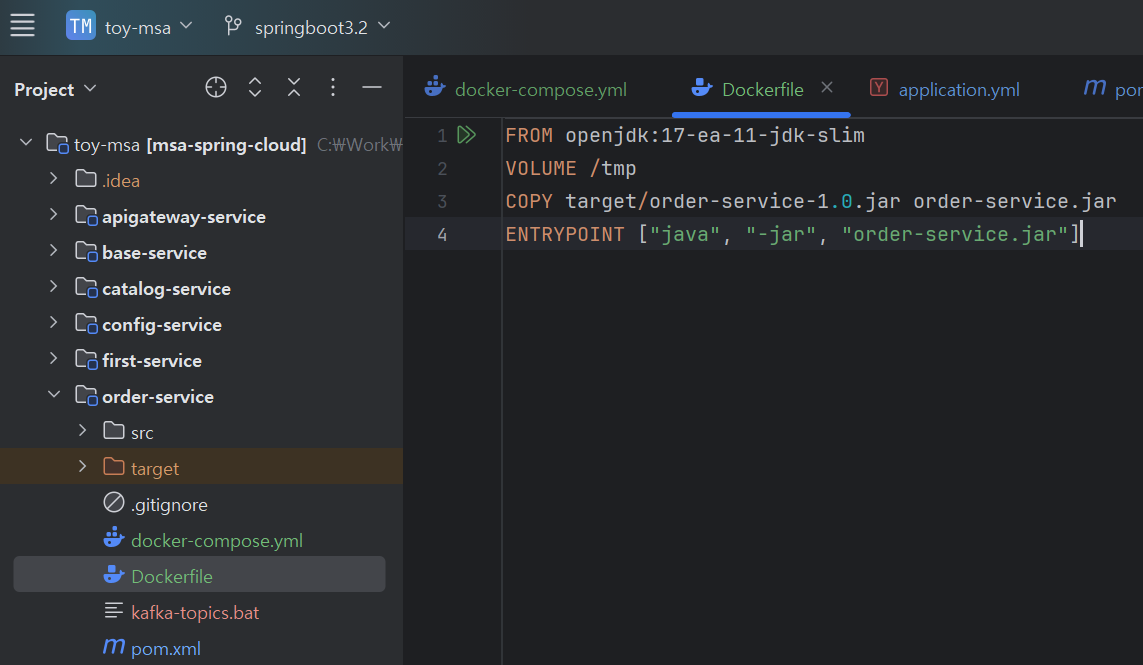Open the main hamburger menu
The image size is (1143, 665).
[x=22, y=26]
